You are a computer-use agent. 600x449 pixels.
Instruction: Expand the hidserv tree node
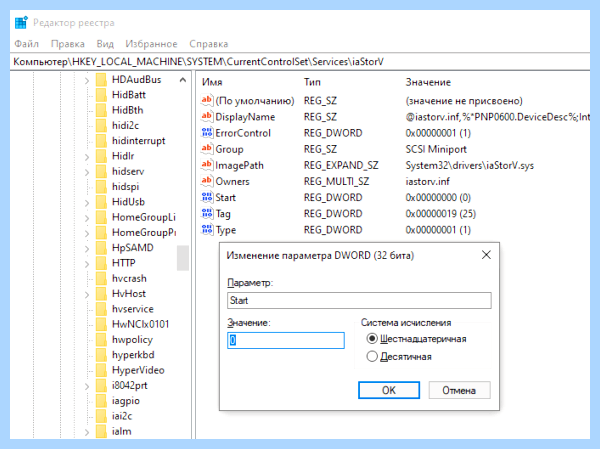pos(87,172)
